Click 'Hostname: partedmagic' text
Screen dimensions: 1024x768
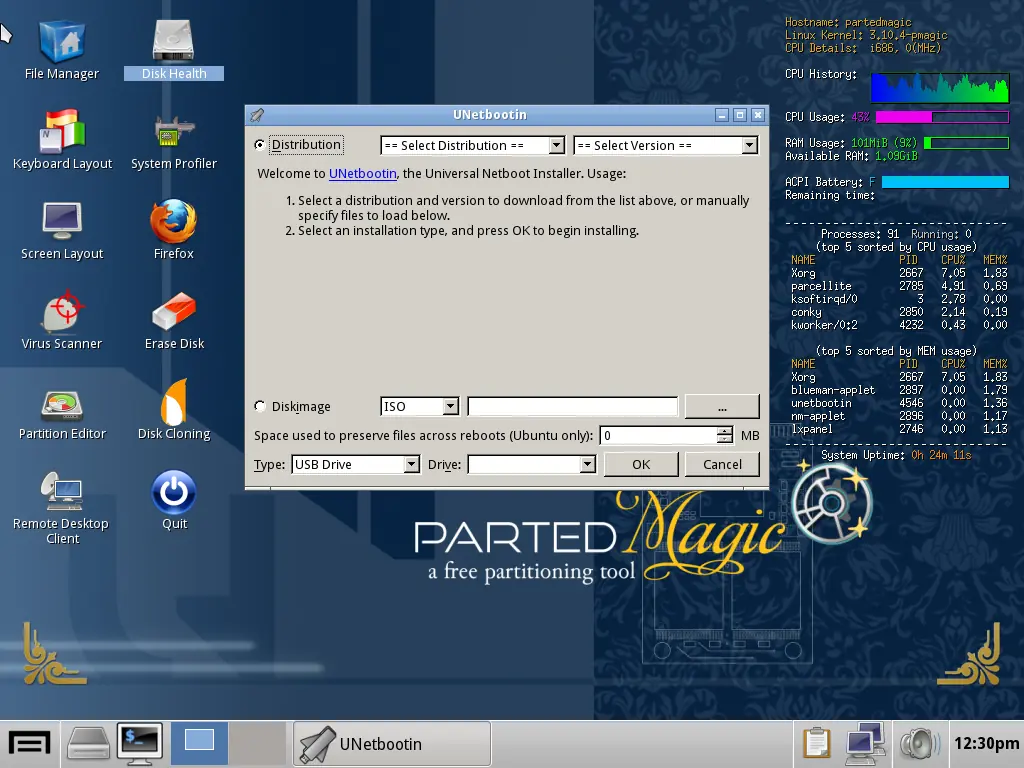(848, 22)
